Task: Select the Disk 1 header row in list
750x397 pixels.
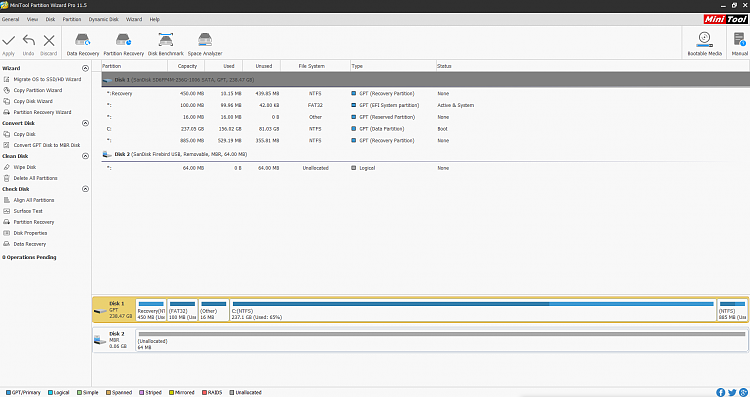Action: (426, 80)
